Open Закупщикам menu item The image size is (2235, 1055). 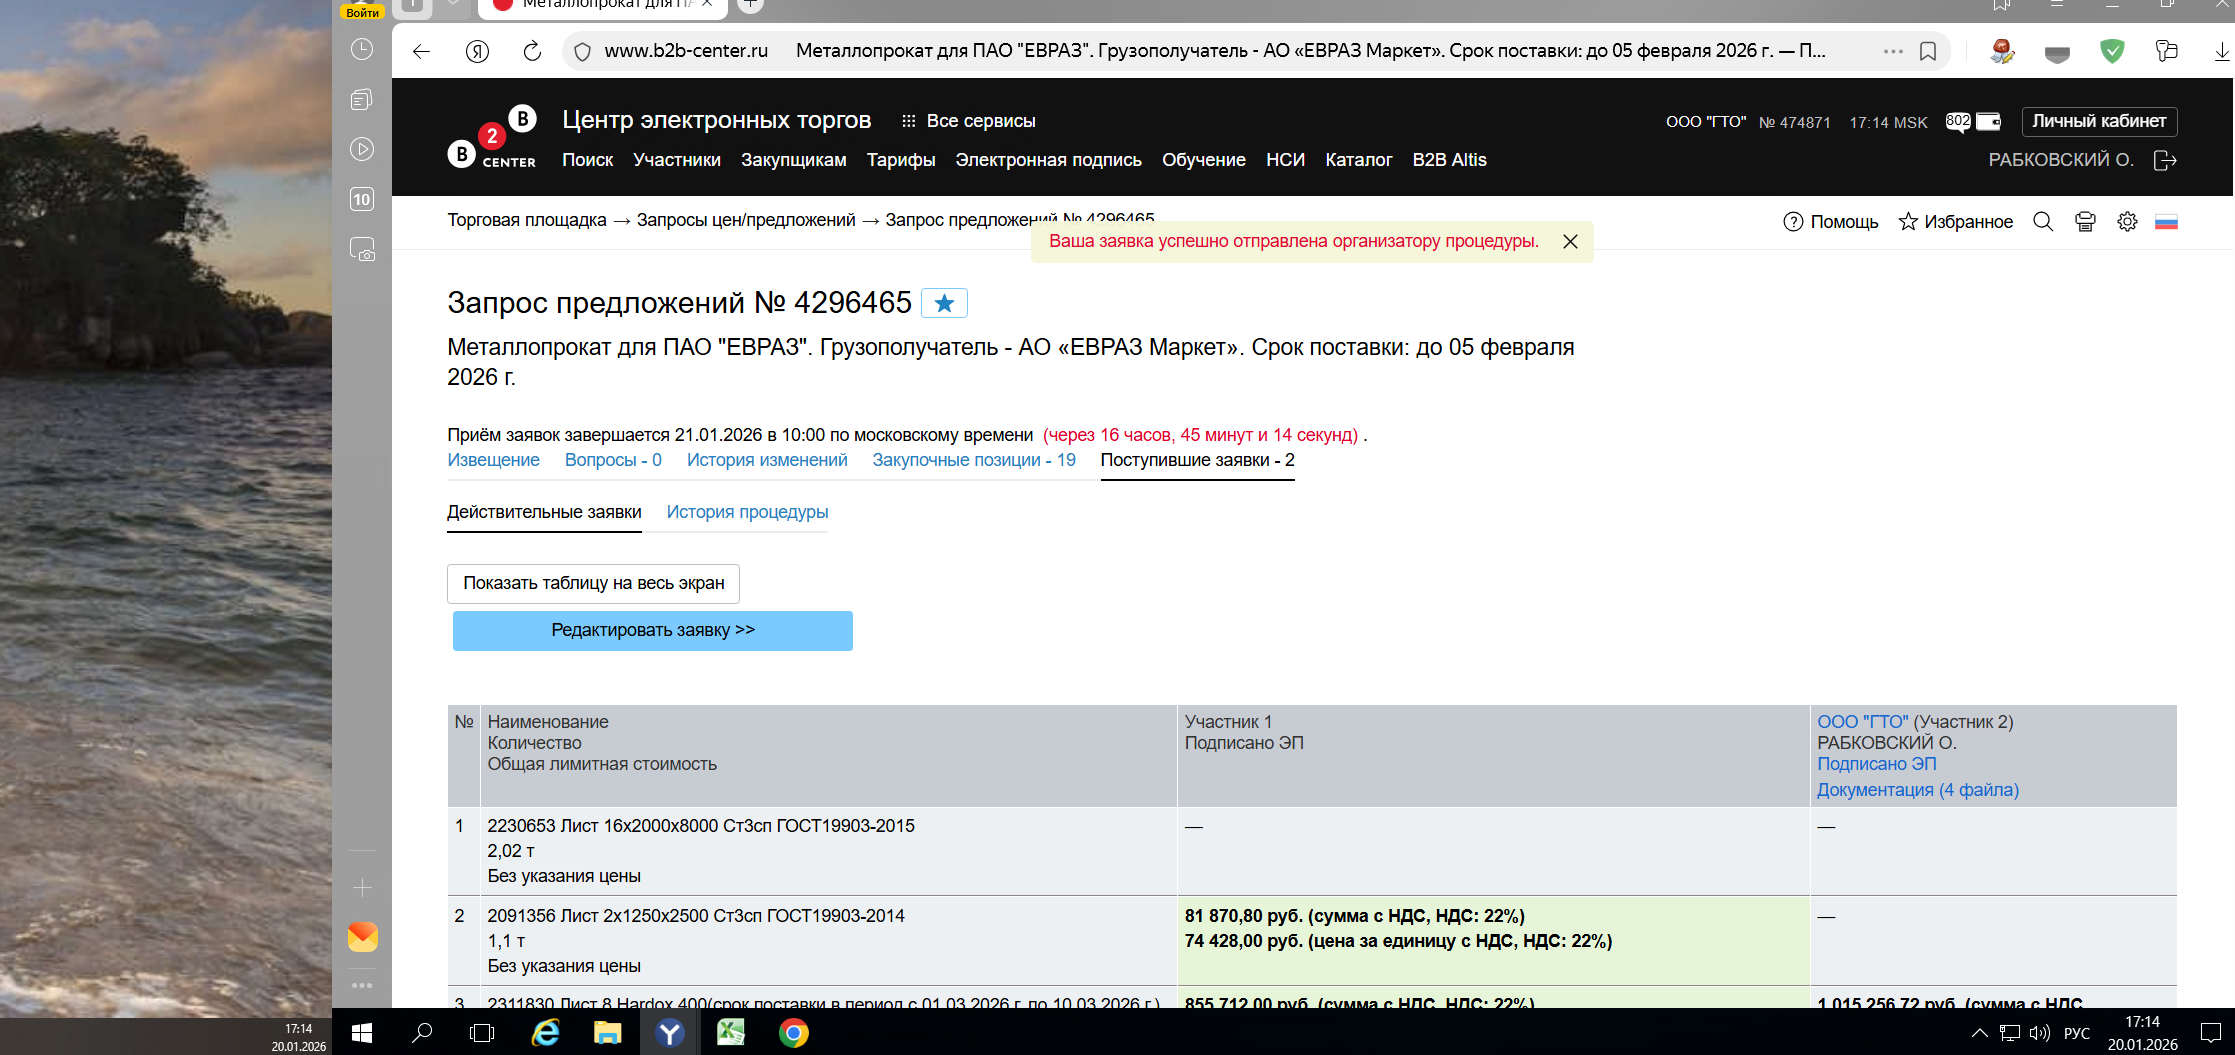click(x=794, y=160)
